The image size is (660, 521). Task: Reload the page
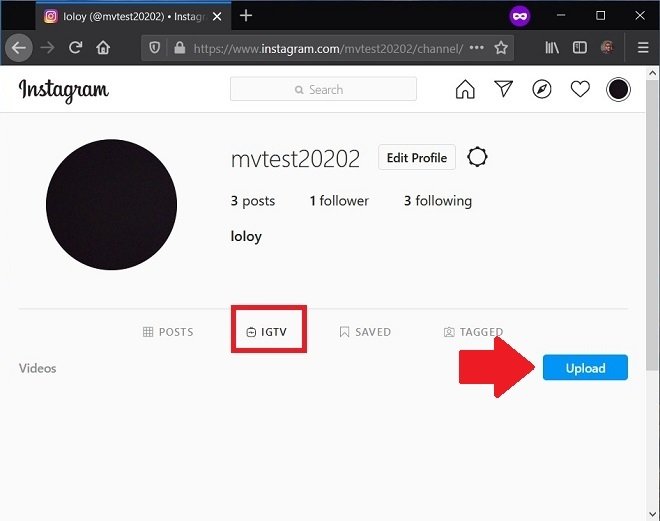pyautogui.click(x=75, y=48)
